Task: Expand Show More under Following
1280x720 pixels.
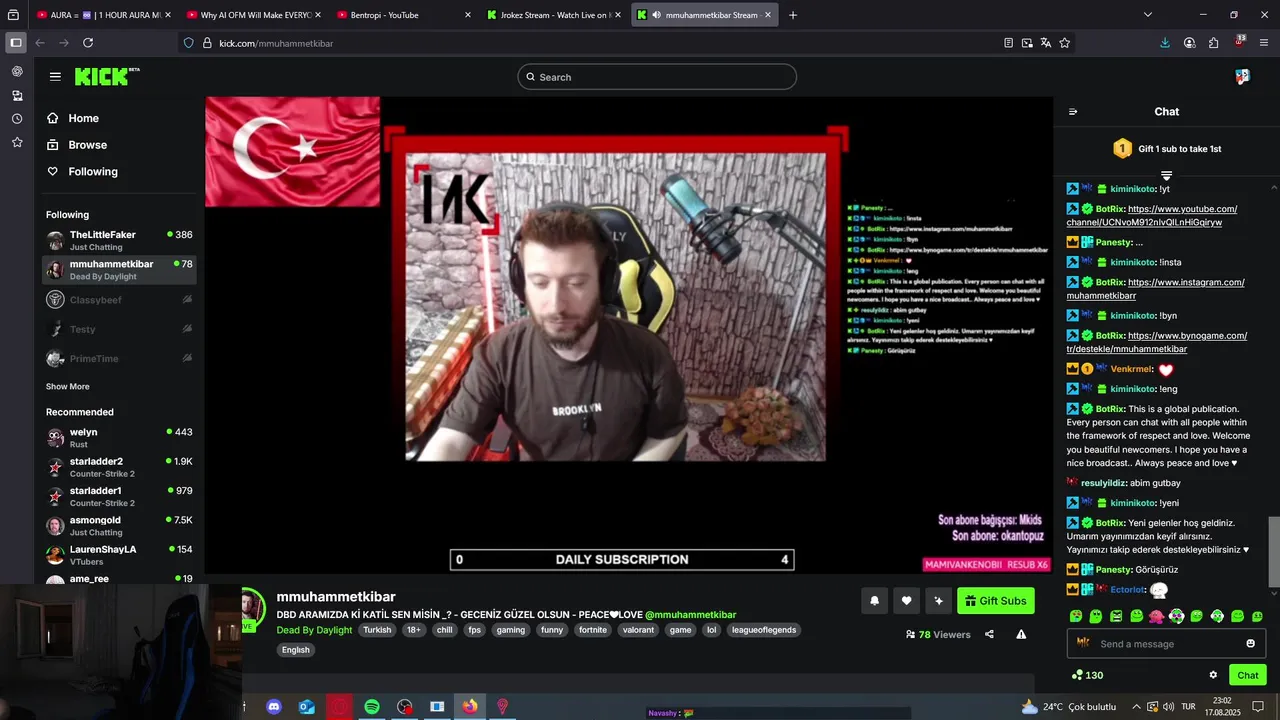Action: pos(67,387)
